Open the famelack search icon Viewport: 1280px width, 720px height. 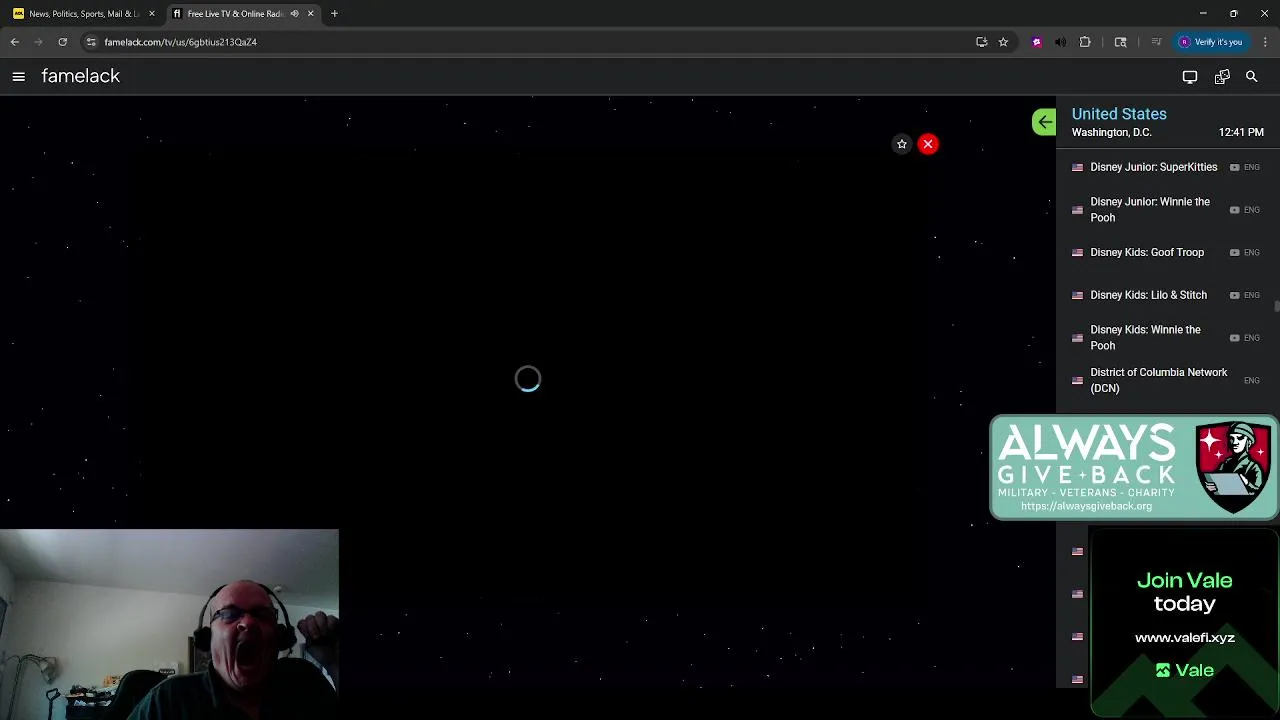click(x=1251, y=76)
